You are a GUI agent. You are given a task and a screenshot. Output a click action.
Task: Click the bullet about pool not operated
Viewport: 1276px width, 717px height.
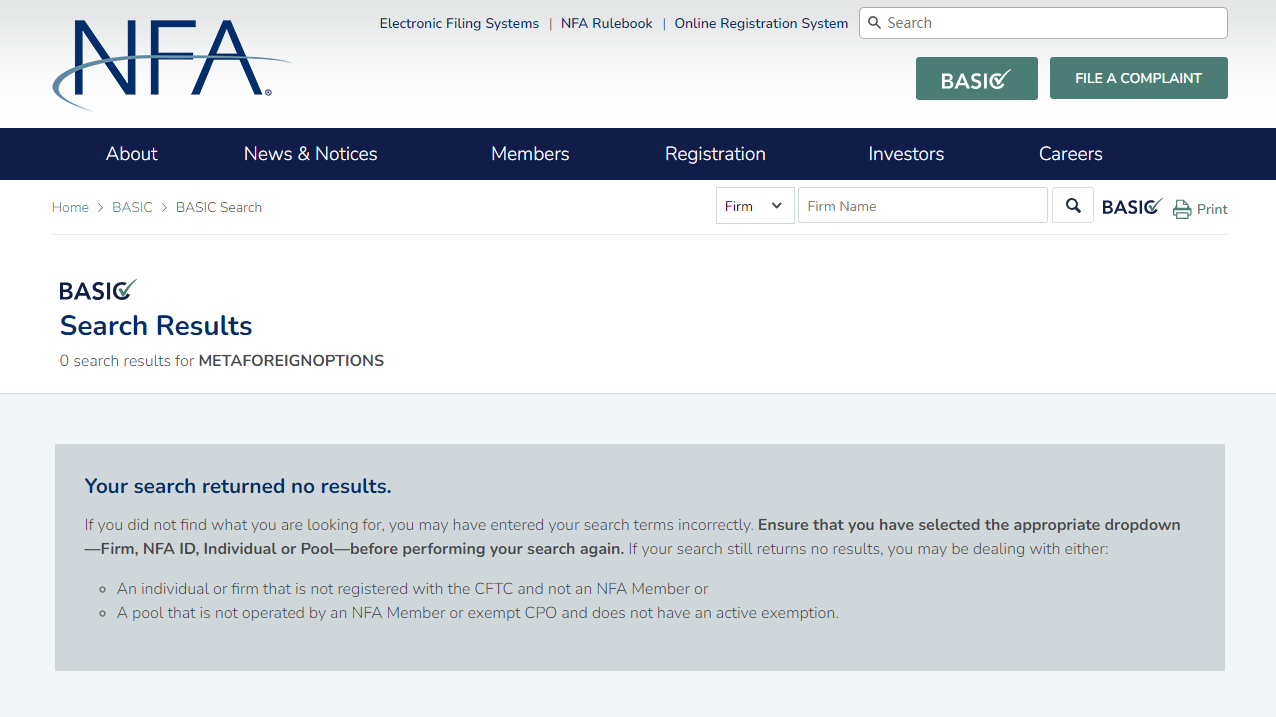[x=478, y=613]
